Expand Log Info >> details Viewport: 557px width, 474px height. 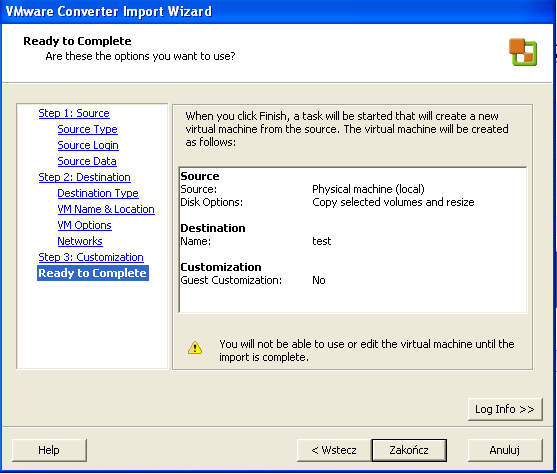pos(505,409)
